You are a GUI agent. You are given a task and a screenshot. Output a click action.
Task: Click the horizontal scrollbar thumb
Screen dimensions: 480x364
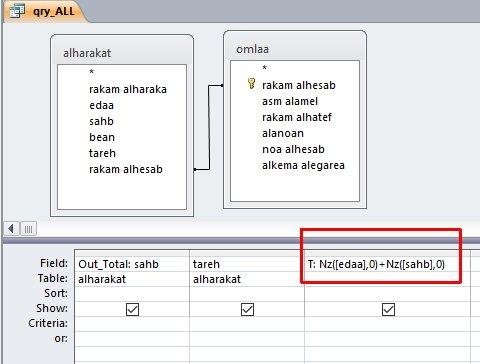click(x=28, y=229)
